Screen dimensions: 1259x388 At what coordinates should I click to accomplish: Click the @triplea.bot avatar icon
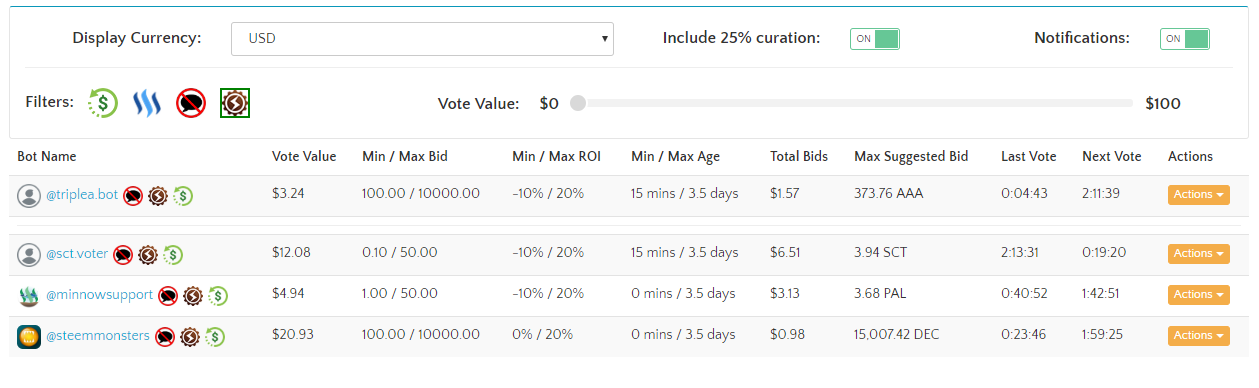29,195
